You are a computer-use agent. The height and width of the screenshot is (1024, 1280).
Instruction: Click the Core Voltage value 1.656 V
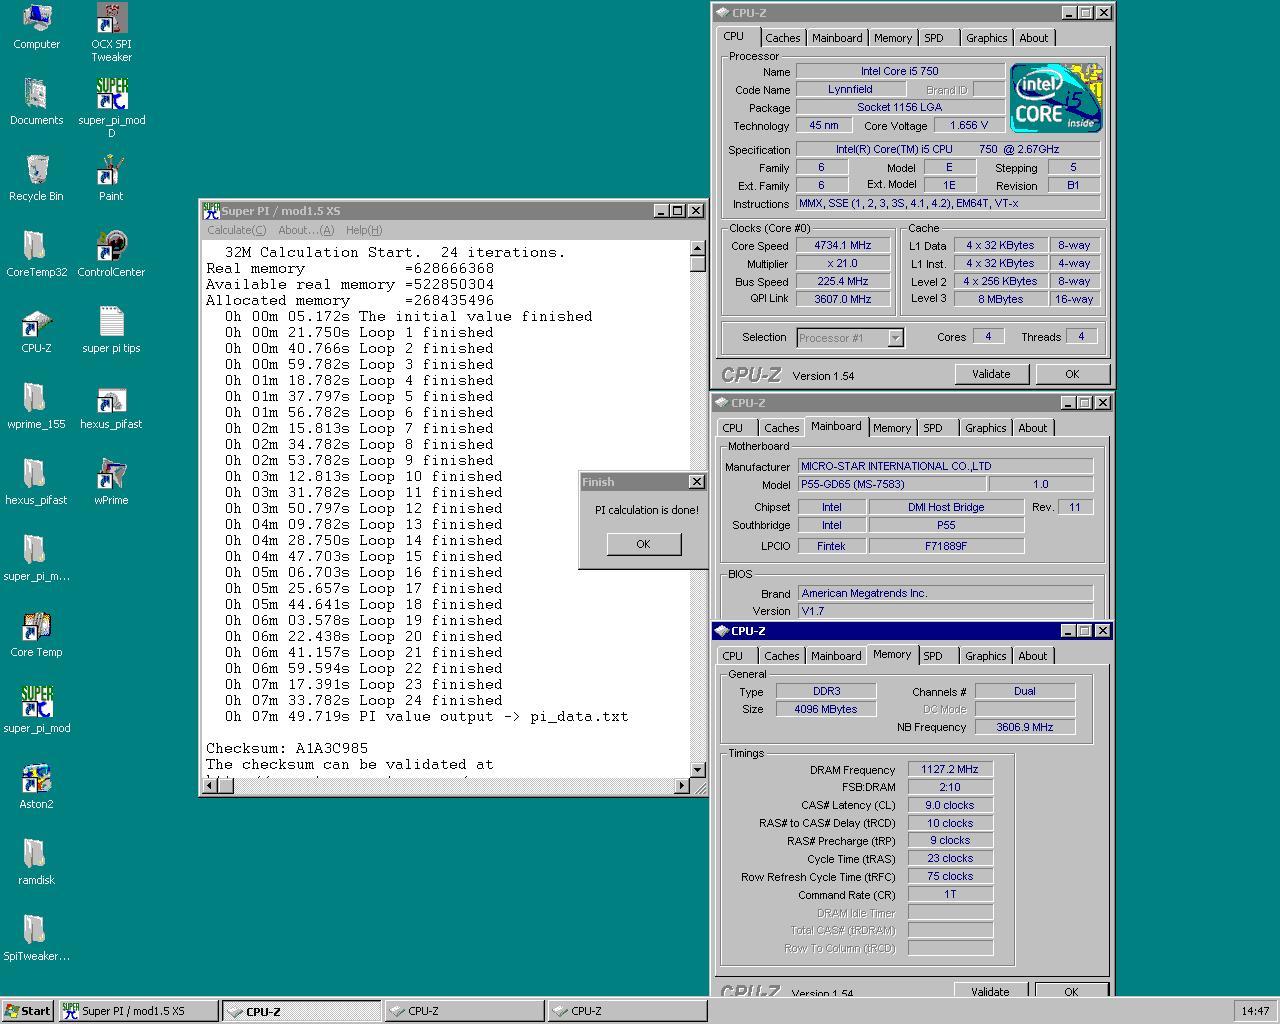[969, 125]
